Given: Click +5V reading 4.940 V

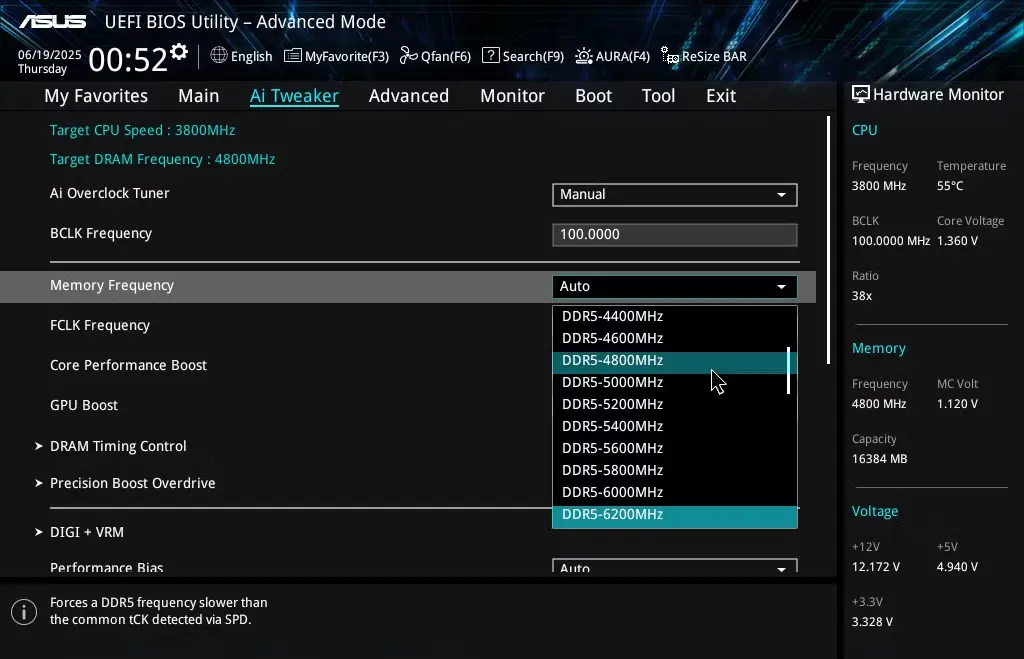Looking at the screenshot, I should point(957,567).
